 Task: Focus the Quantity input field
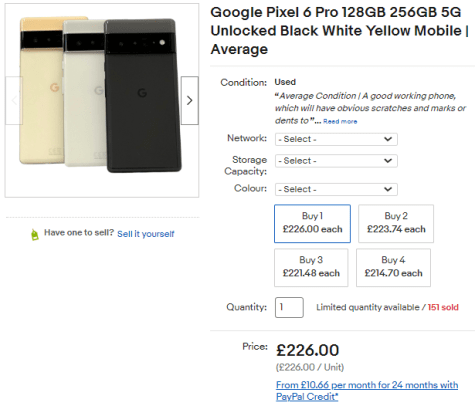[x=289, y=307]
